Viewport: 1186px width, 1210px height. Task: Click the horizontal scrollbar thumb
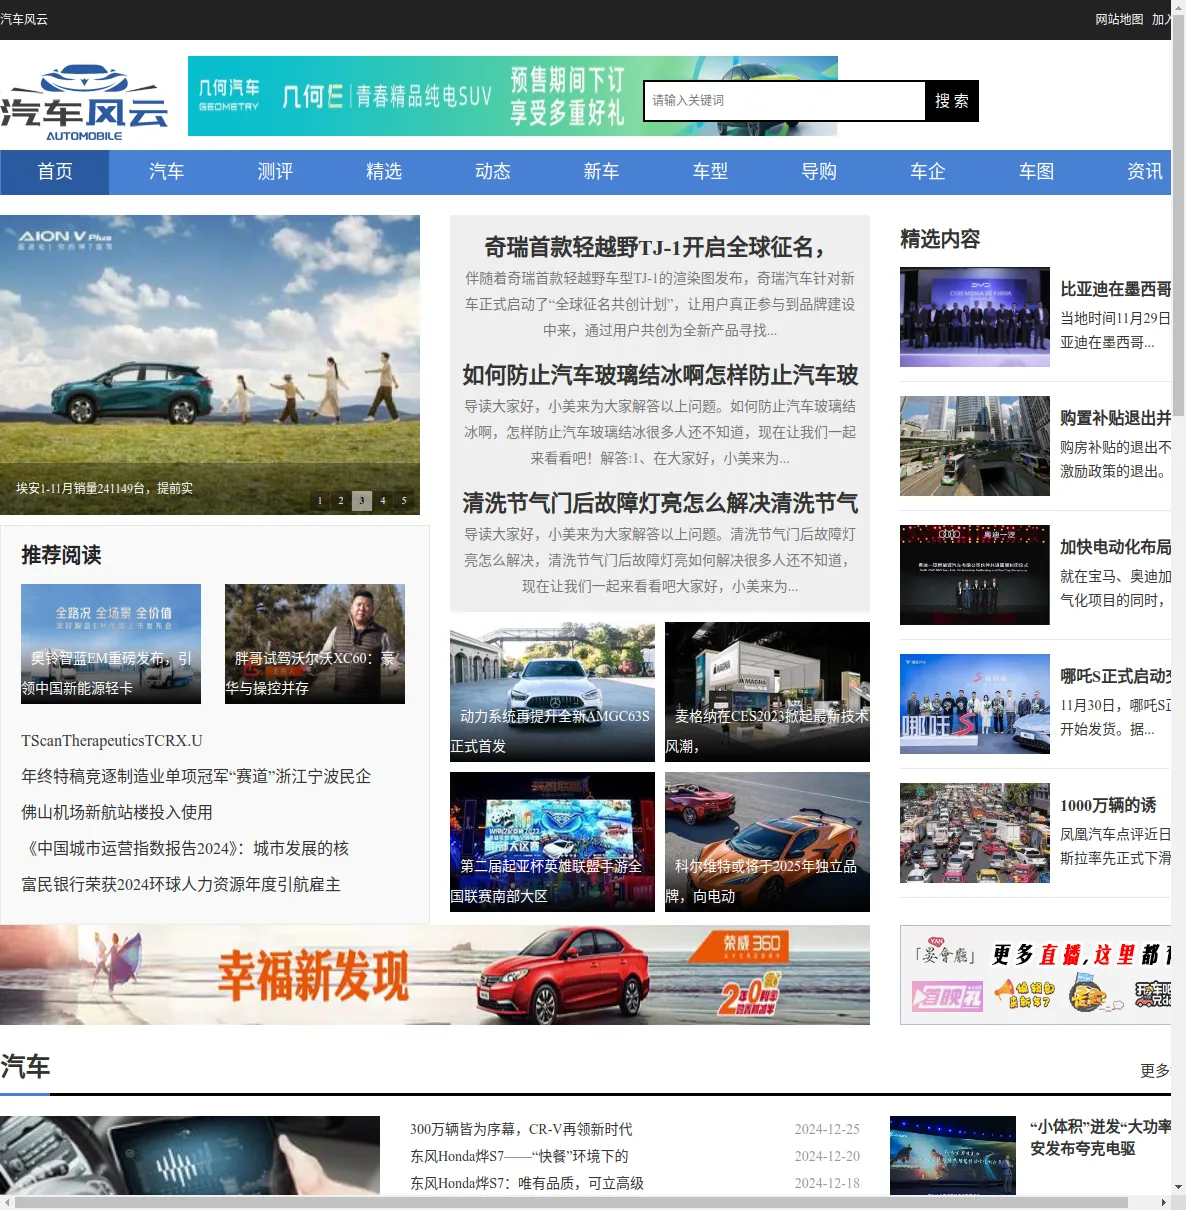(x=572, y=1202)
